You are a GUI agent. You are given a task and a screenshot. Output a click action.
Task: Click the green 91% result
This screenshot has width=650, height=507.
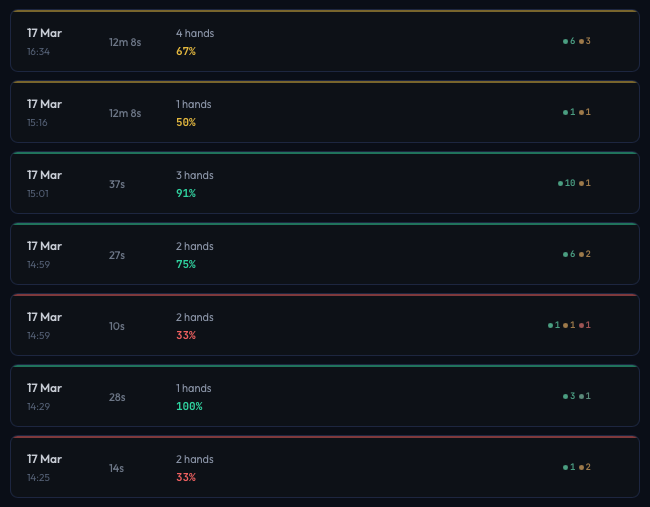click(x=186, y=193)
